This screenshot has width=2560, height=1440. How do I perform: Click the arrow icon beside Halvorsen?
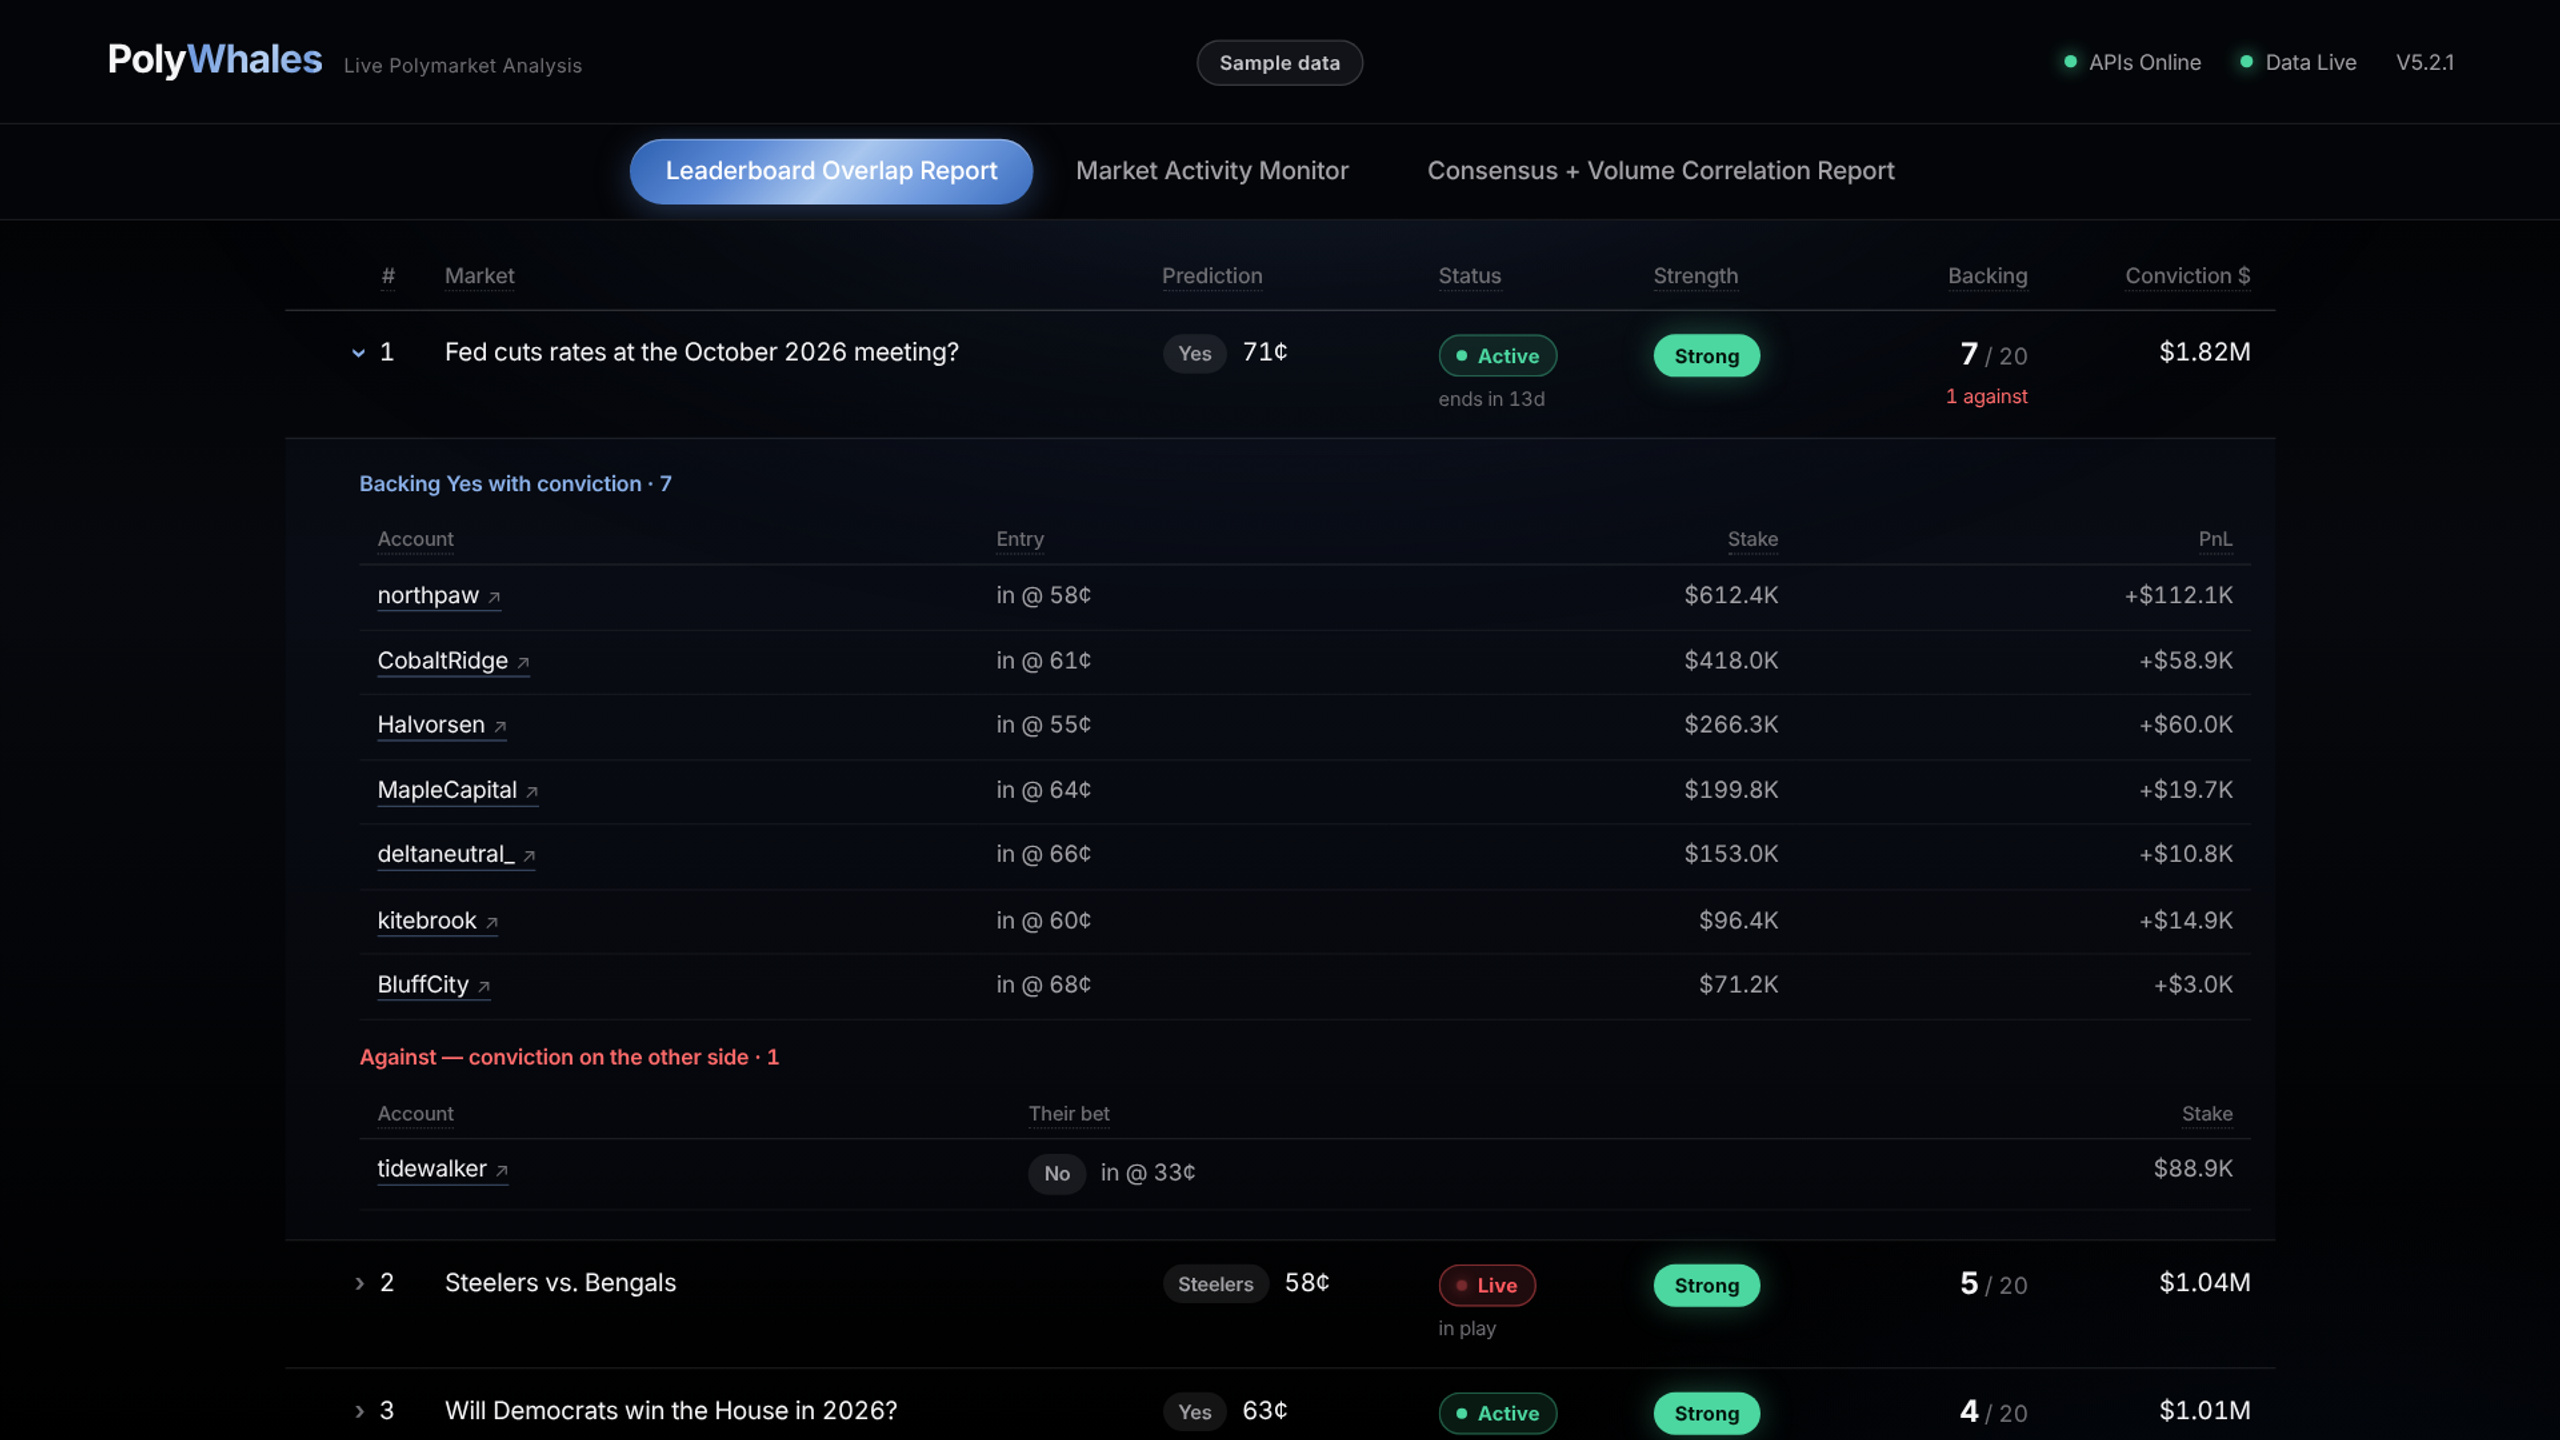[500, 726]
